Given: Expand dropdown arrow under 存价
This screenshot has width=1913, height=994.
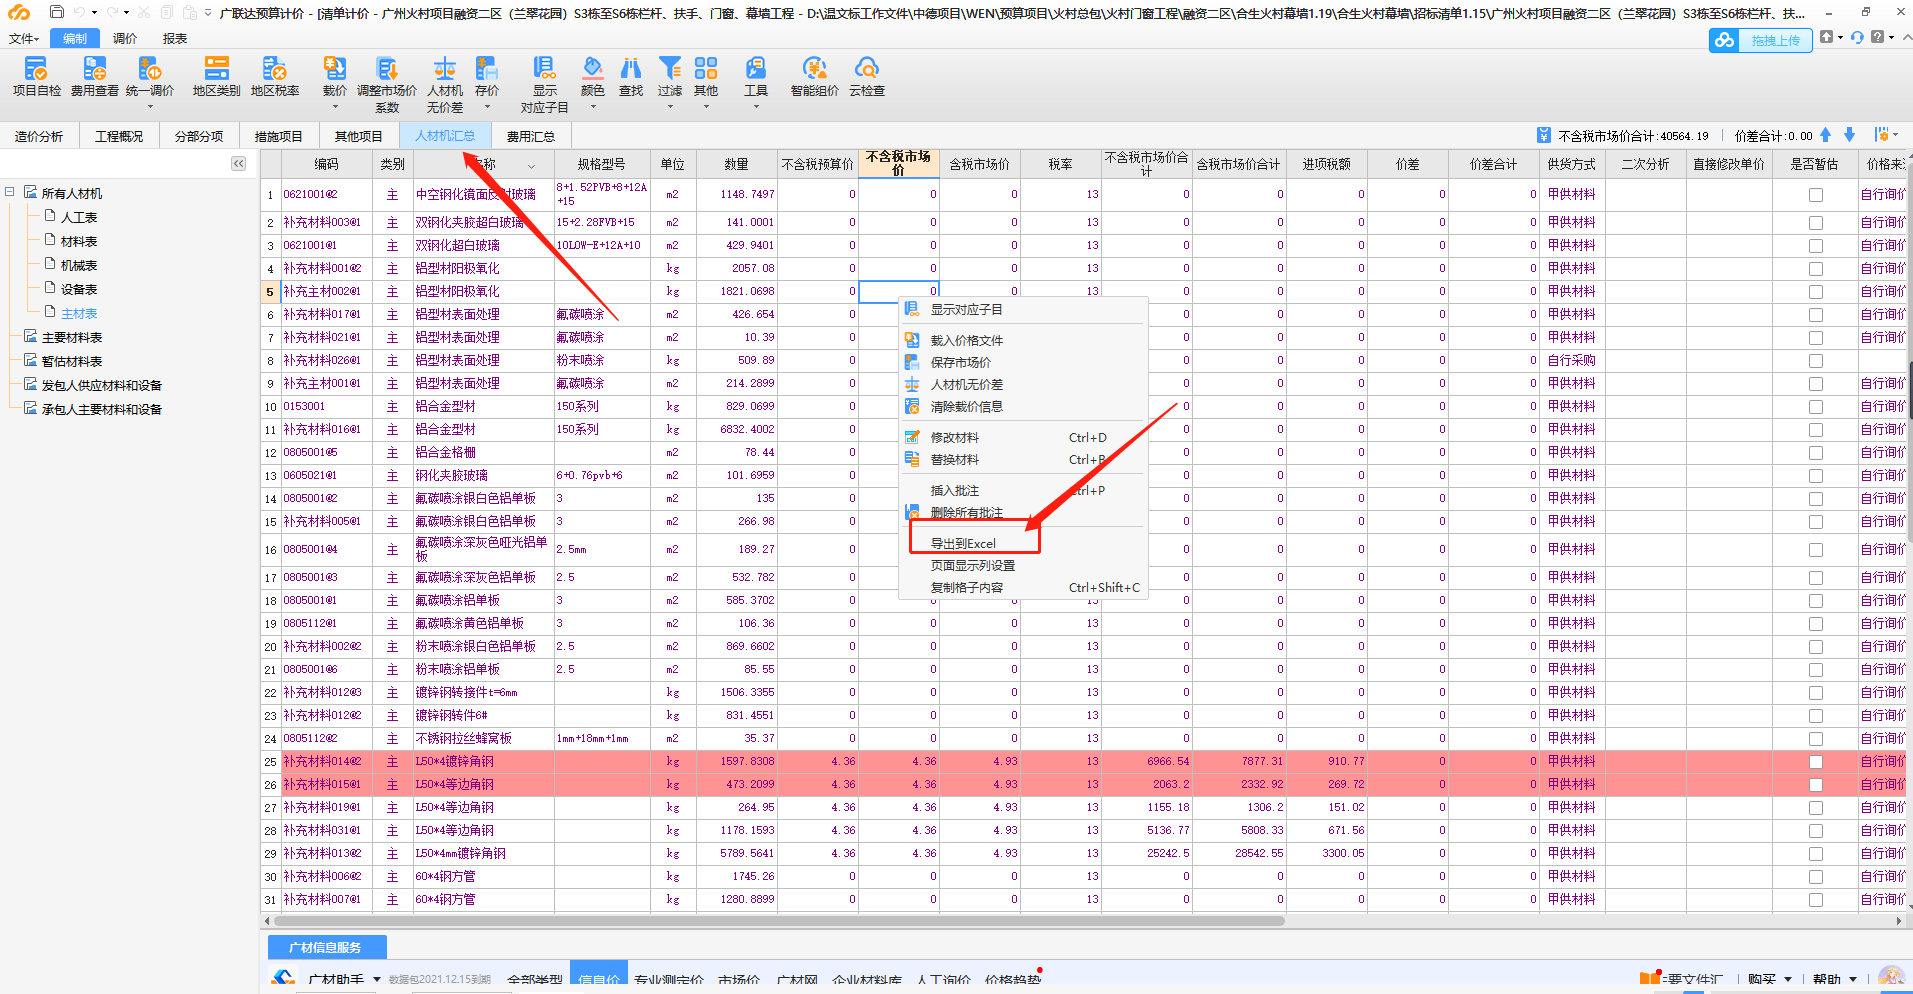Looking at the screenshot, I should coord(487,106).
